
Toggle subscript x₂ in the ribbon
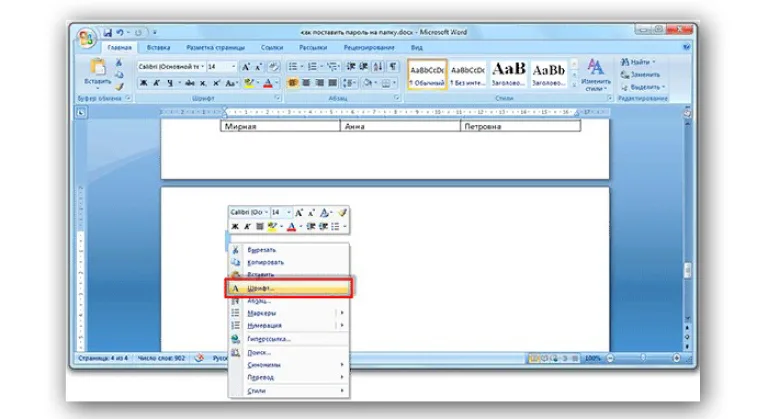pos(203,83)
